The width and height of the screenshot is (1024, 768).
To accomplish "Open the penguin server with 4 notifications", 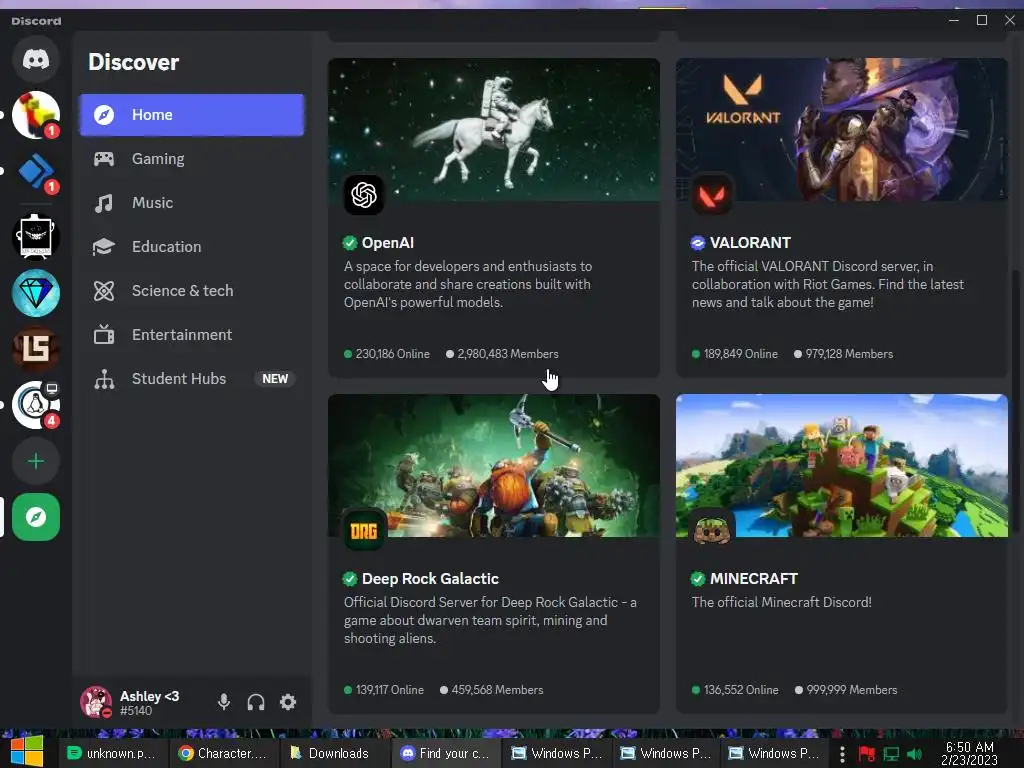I will point(36,405).
